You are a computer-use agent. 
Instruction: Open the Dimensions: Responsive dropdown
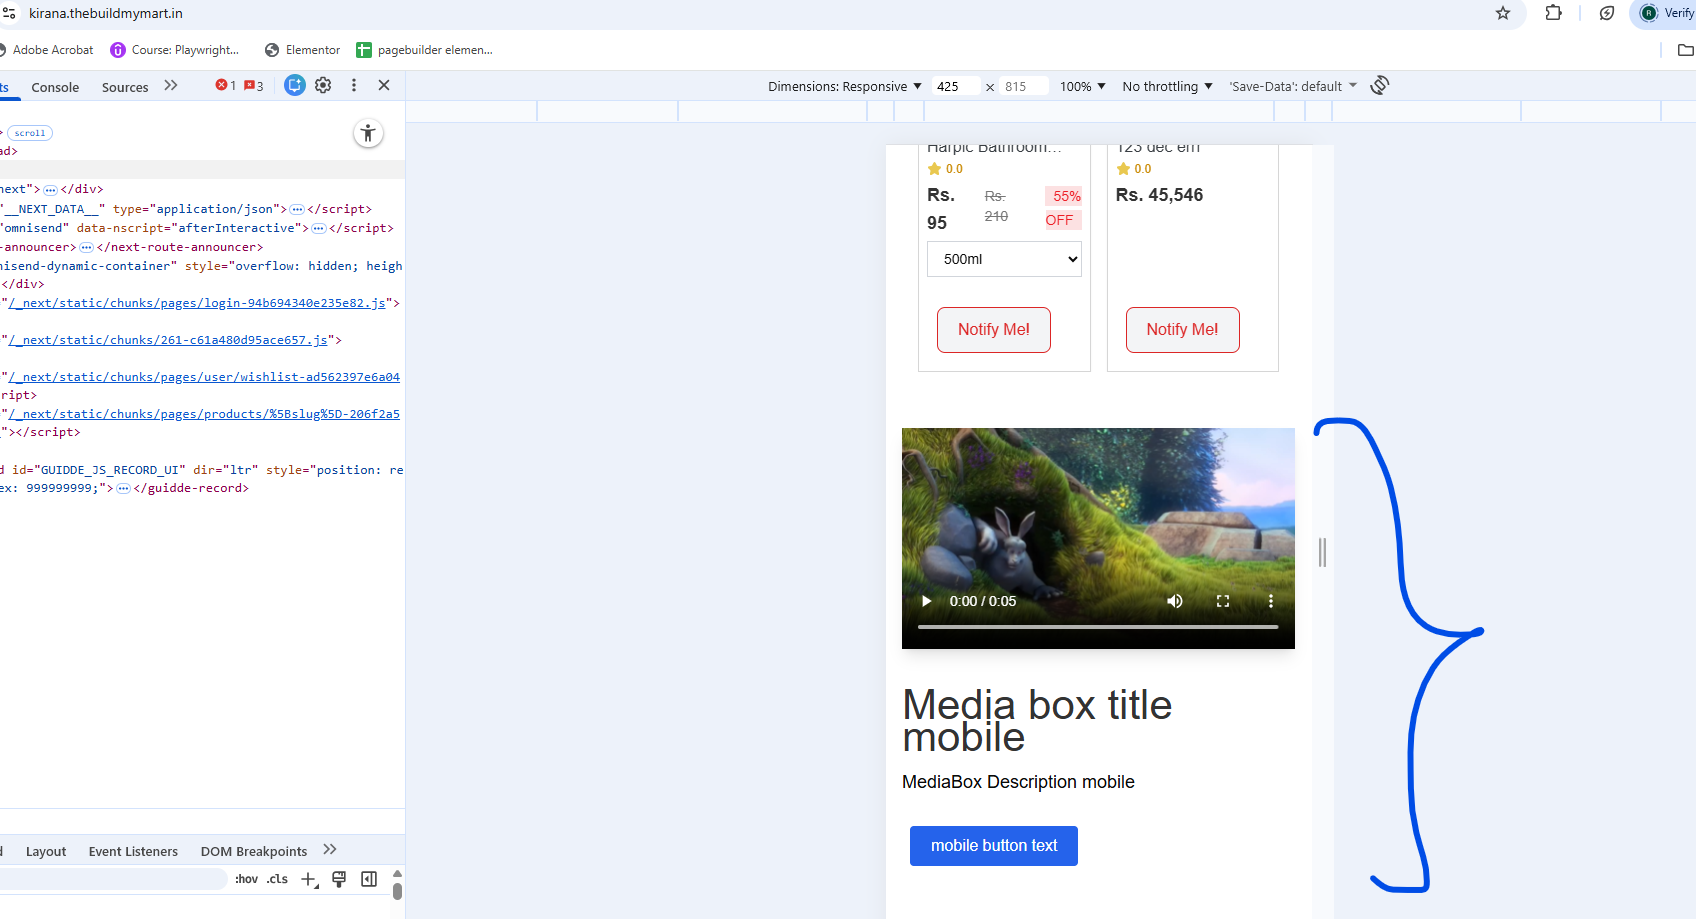(845, 87)
